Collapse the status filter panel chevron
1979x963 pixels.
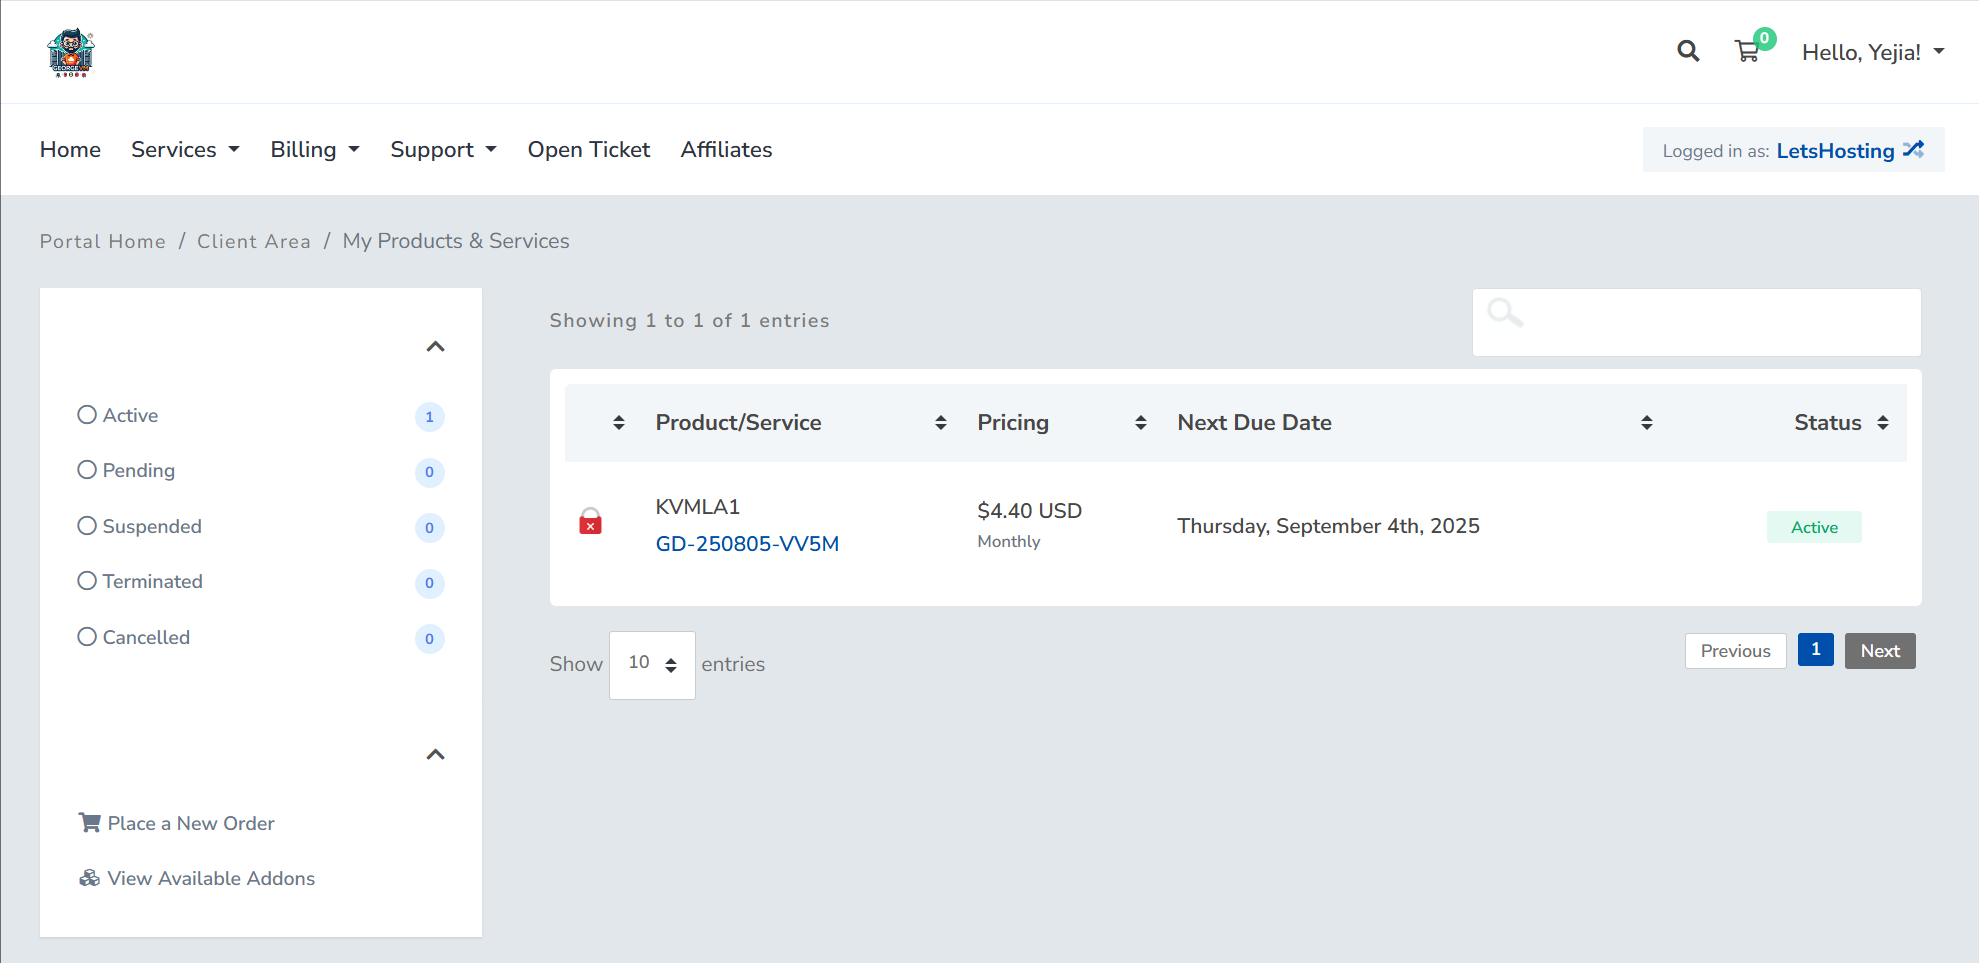[435, 347]
